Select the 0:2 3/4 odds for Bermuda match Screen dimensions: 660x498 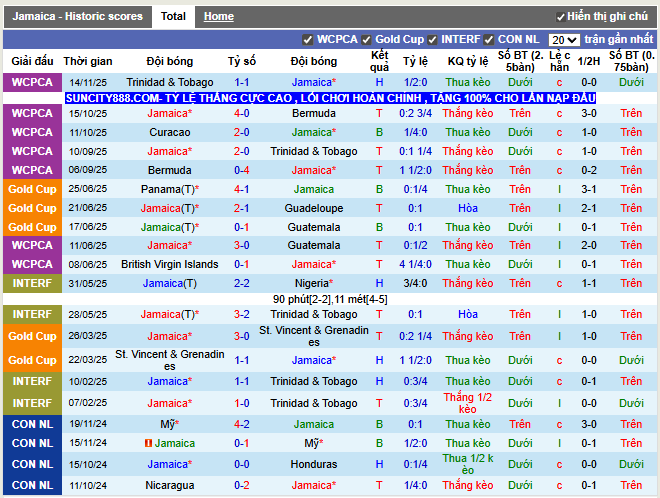tap(415, 113)
